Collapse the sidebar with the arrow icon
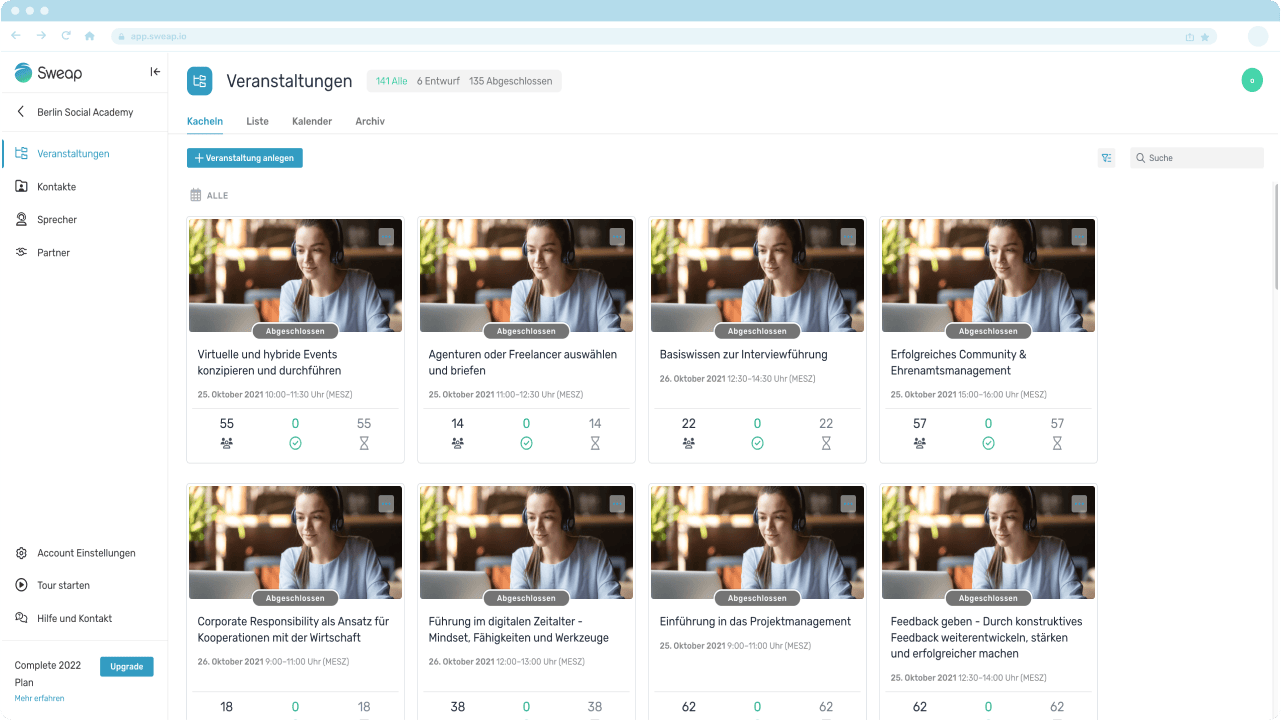 (x=155, y=72)
